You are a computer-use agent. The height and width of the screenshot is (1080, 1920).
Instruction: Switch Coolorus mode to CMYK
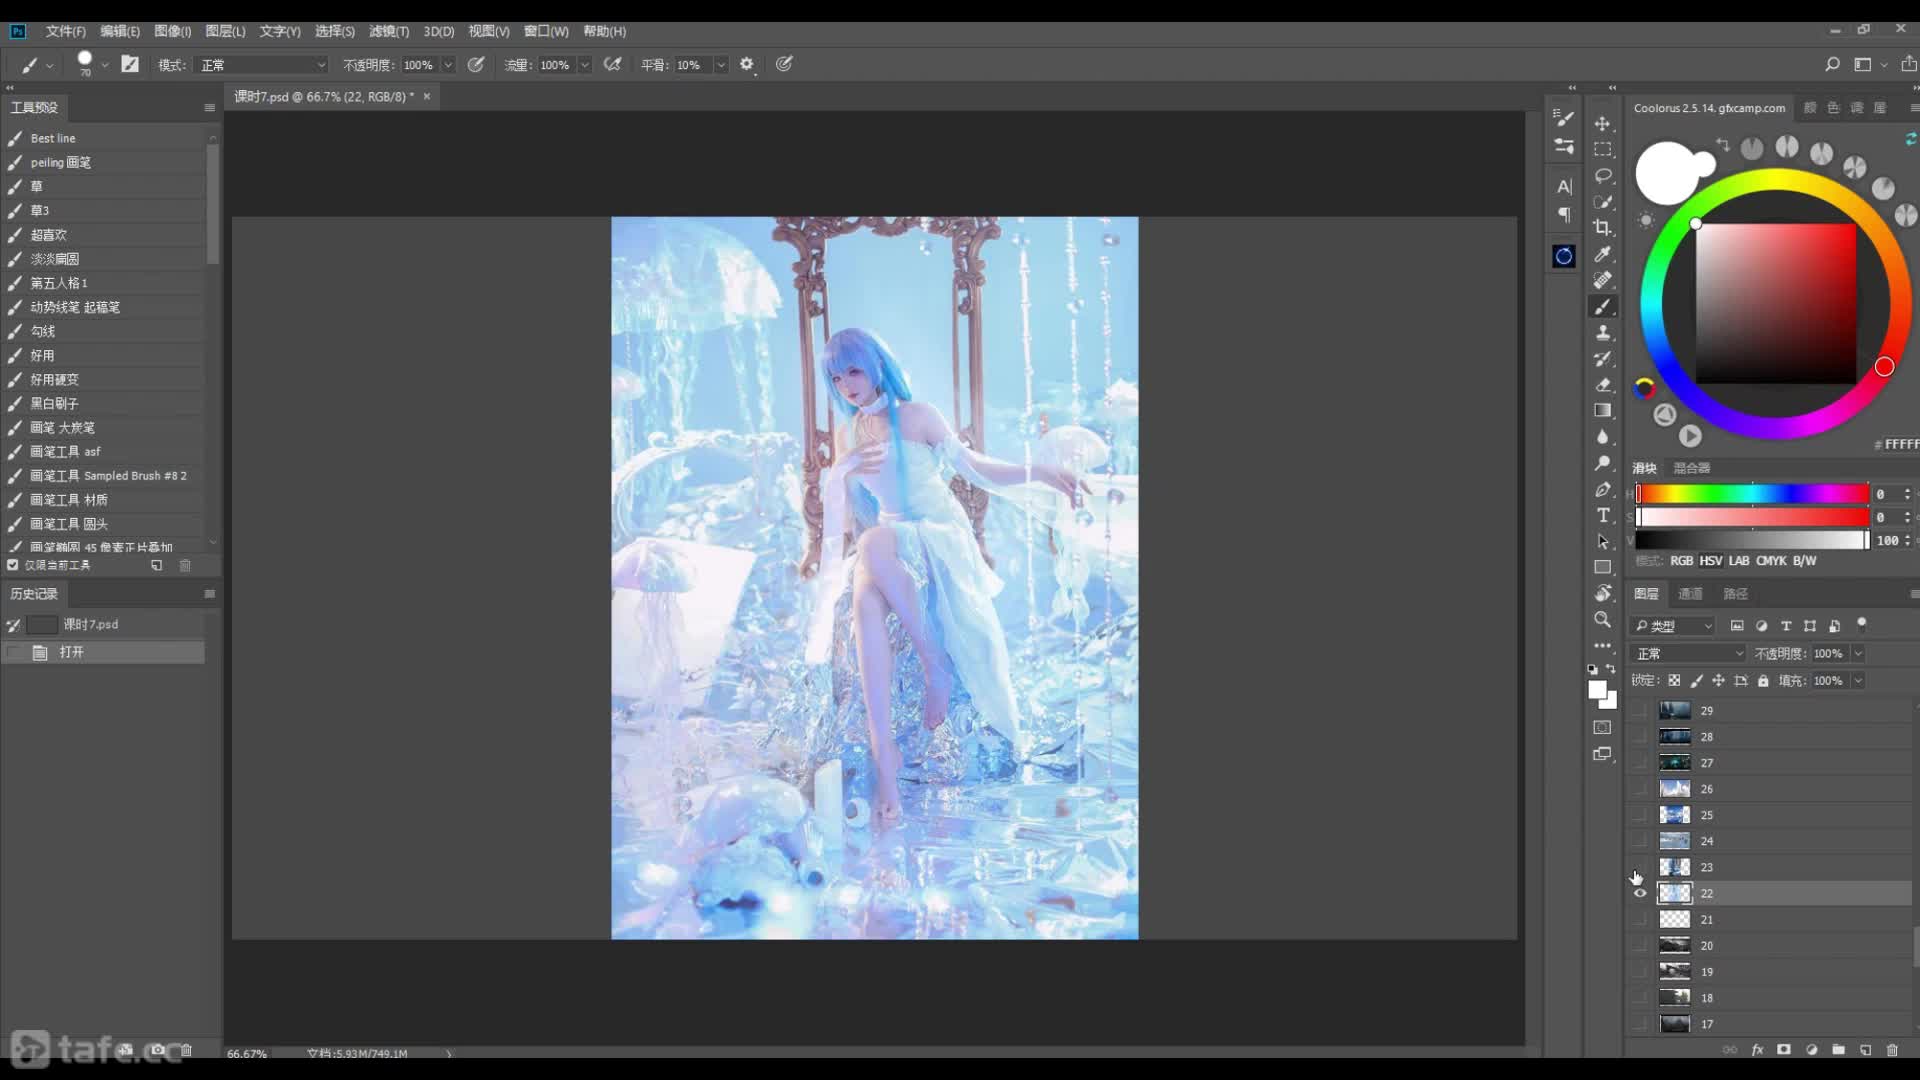pos(1771,561)
